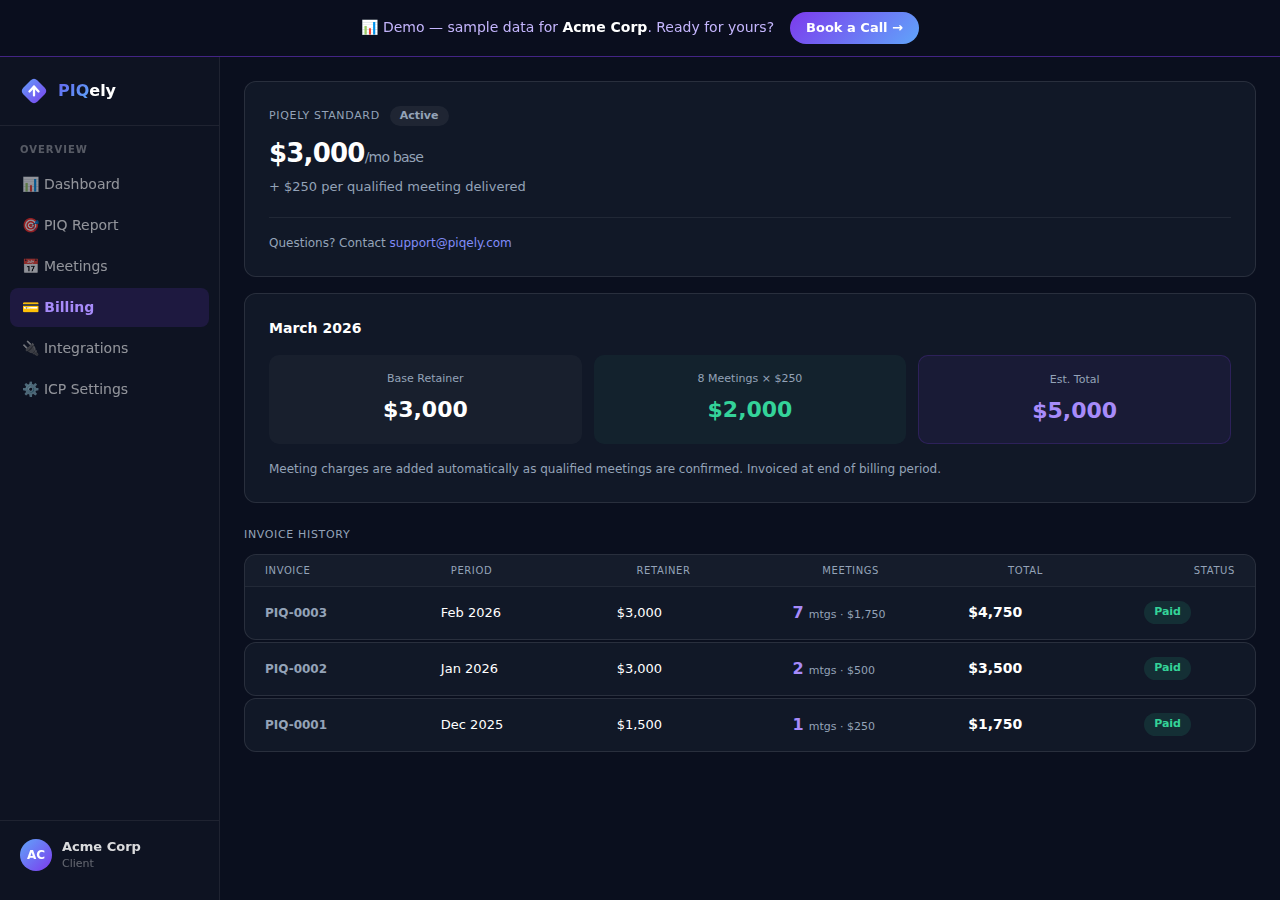Click the 8 Meetings × $250 card
Image resolution: width=1280 pixels, height=900 pixels.
[x=750, y=399]
